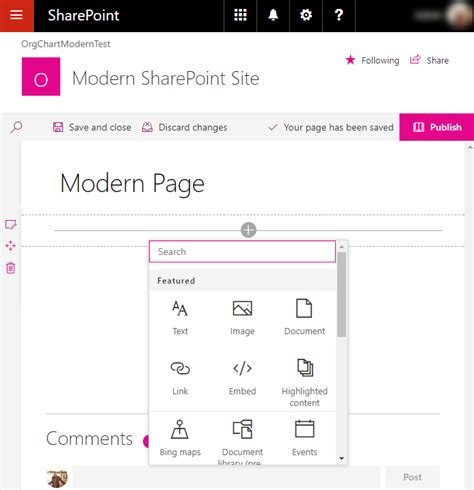Delete section with the trash icon

tap(11, 268)
